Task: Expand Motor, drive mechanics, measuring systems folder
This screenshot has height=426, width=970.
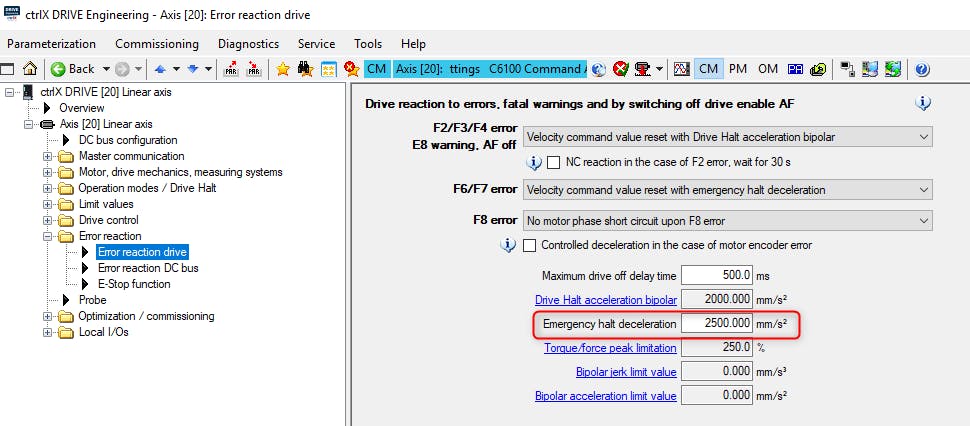Action: pyautogui.click(x=48, y=172)
